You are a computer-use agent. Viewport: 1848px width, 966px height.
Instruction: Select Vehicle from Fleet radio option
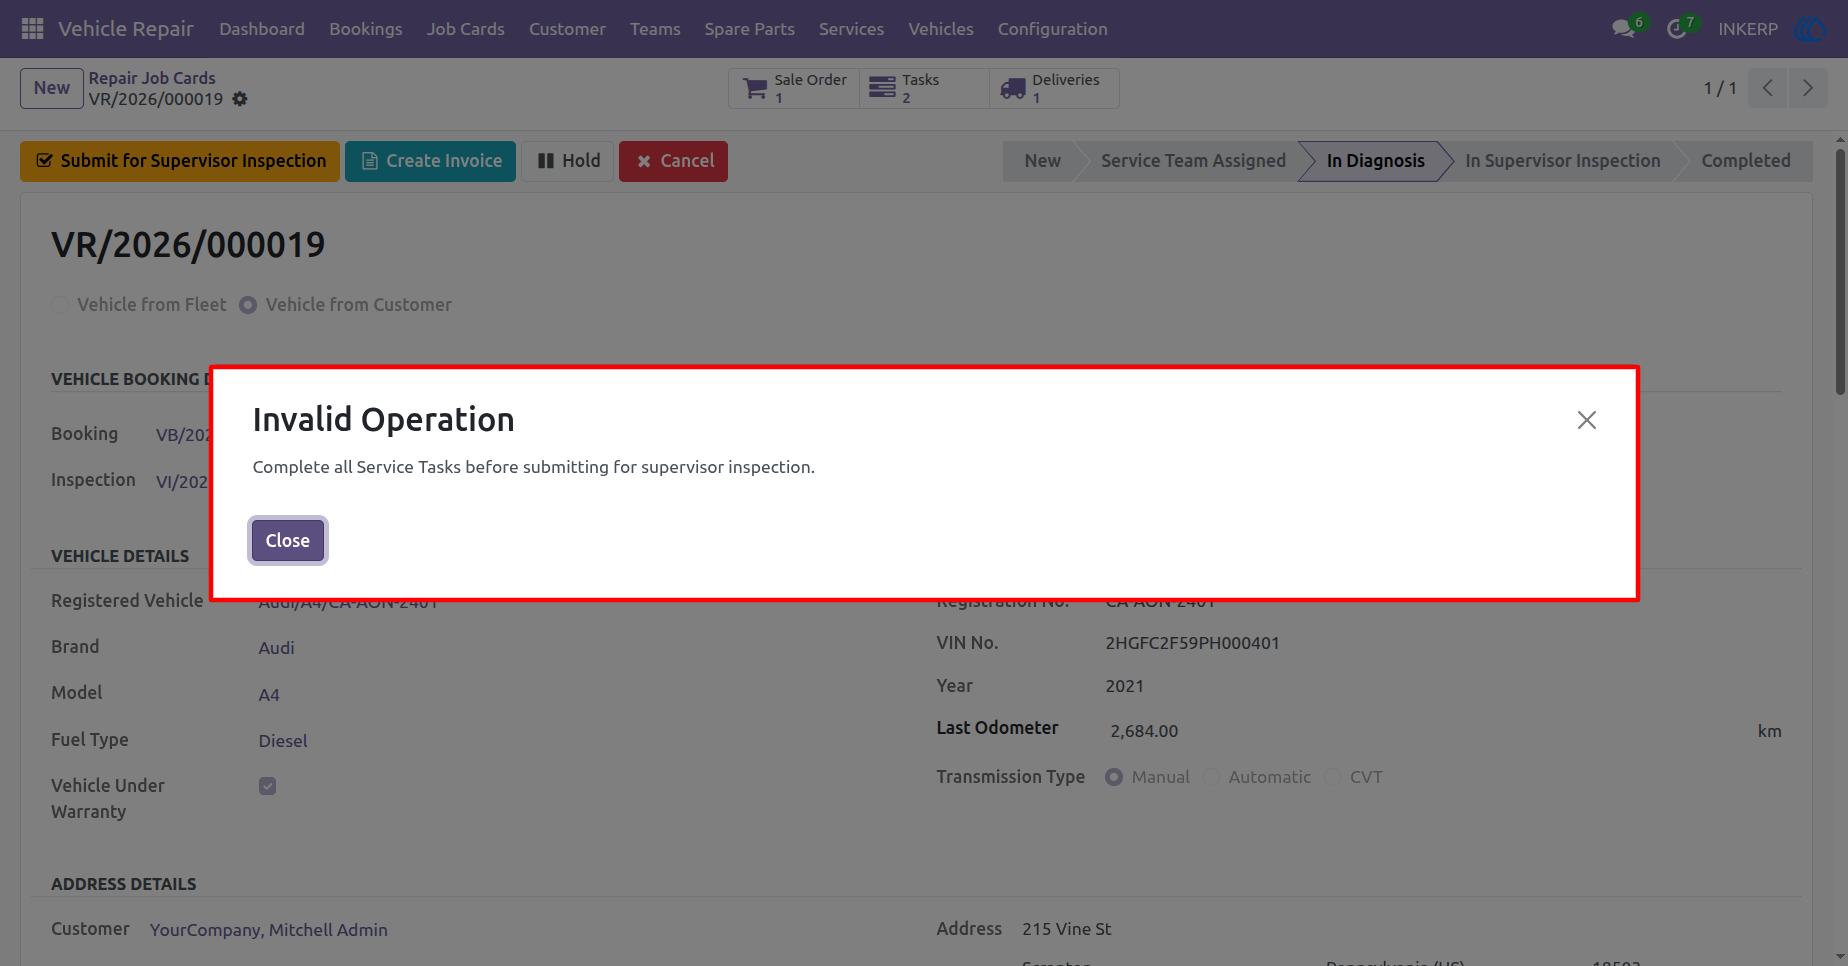pyautogui.click(x=60, y=305)
